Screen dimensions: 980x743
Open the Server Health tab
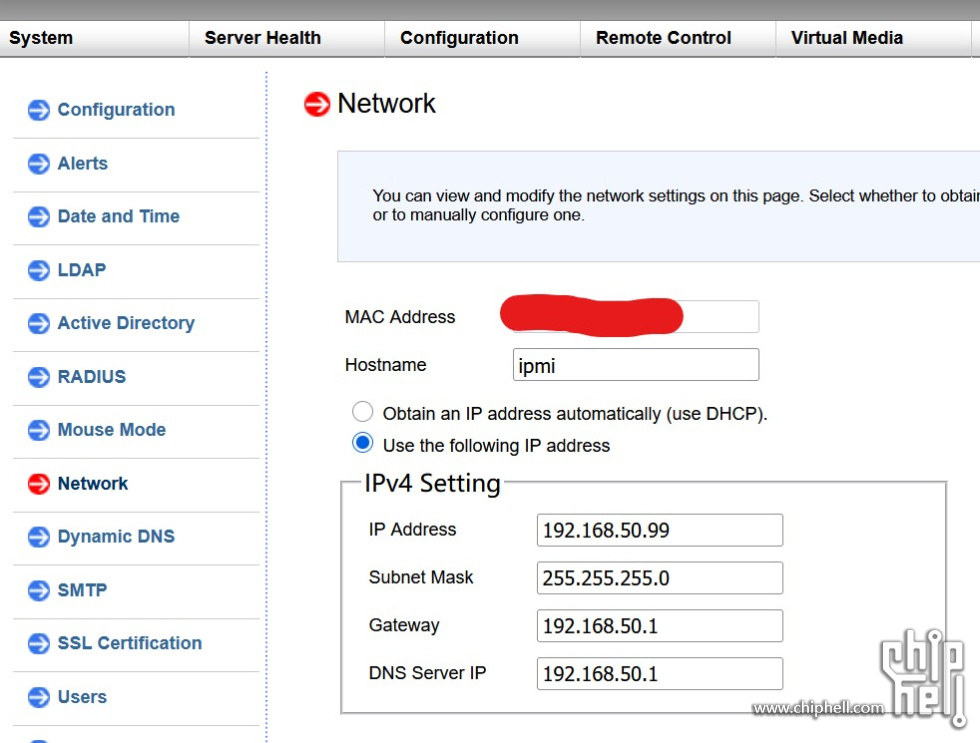pos(262,38)
